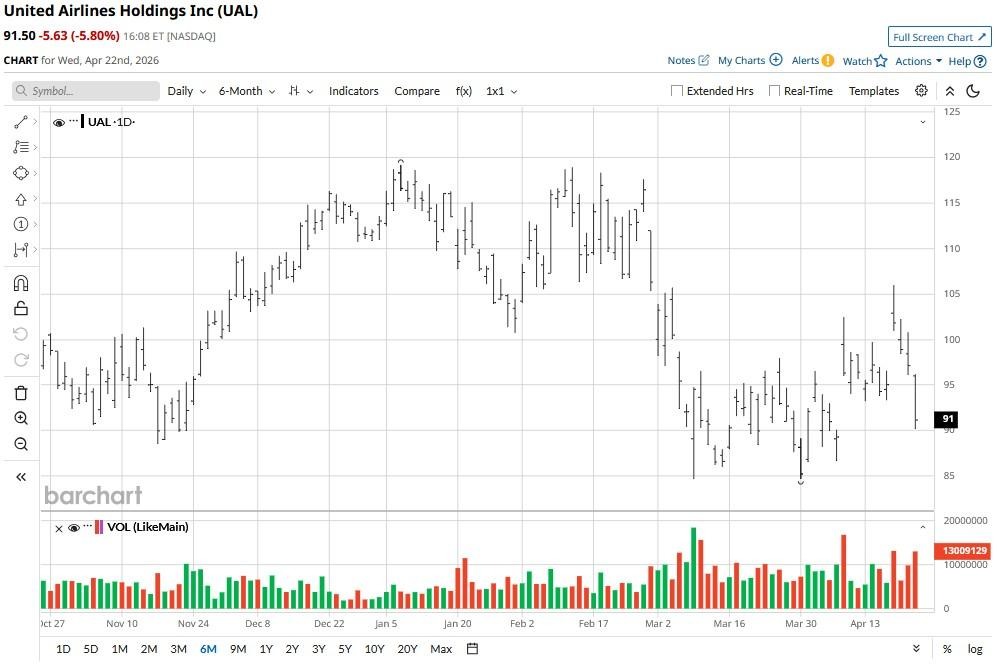Open chart settings gear icon
This screenshot has height=665, width=997.
[x=921, y=90]
